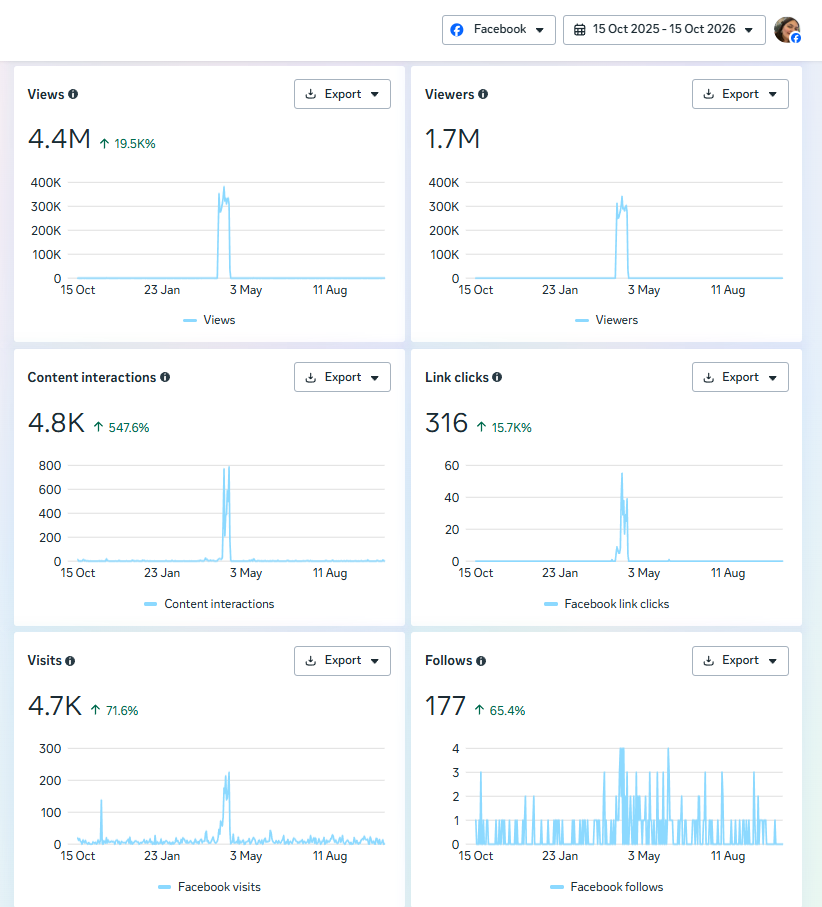This screenshot has height=907, width=822.
Task: Export the Visits chart data
Action: tap(342, 661)
